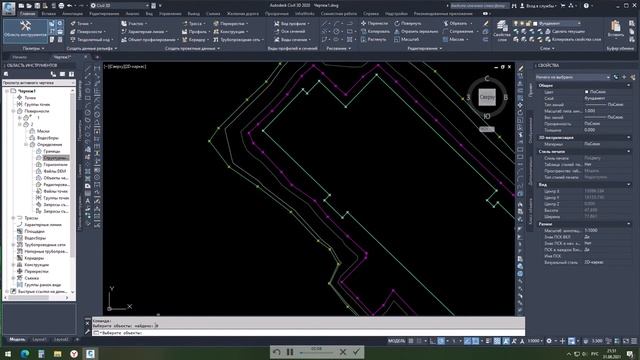Collapse the 3D-визуализация properties section

[629, 138]
